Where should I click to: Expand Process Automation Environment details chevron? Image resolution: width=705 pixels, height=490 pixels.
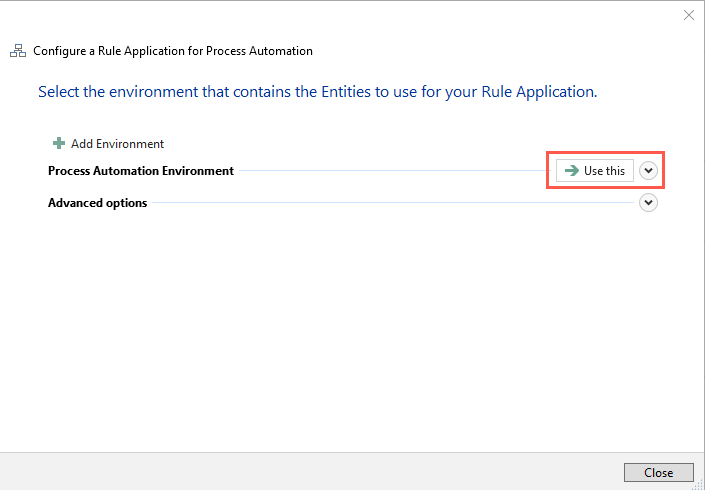tap(649, 171)
